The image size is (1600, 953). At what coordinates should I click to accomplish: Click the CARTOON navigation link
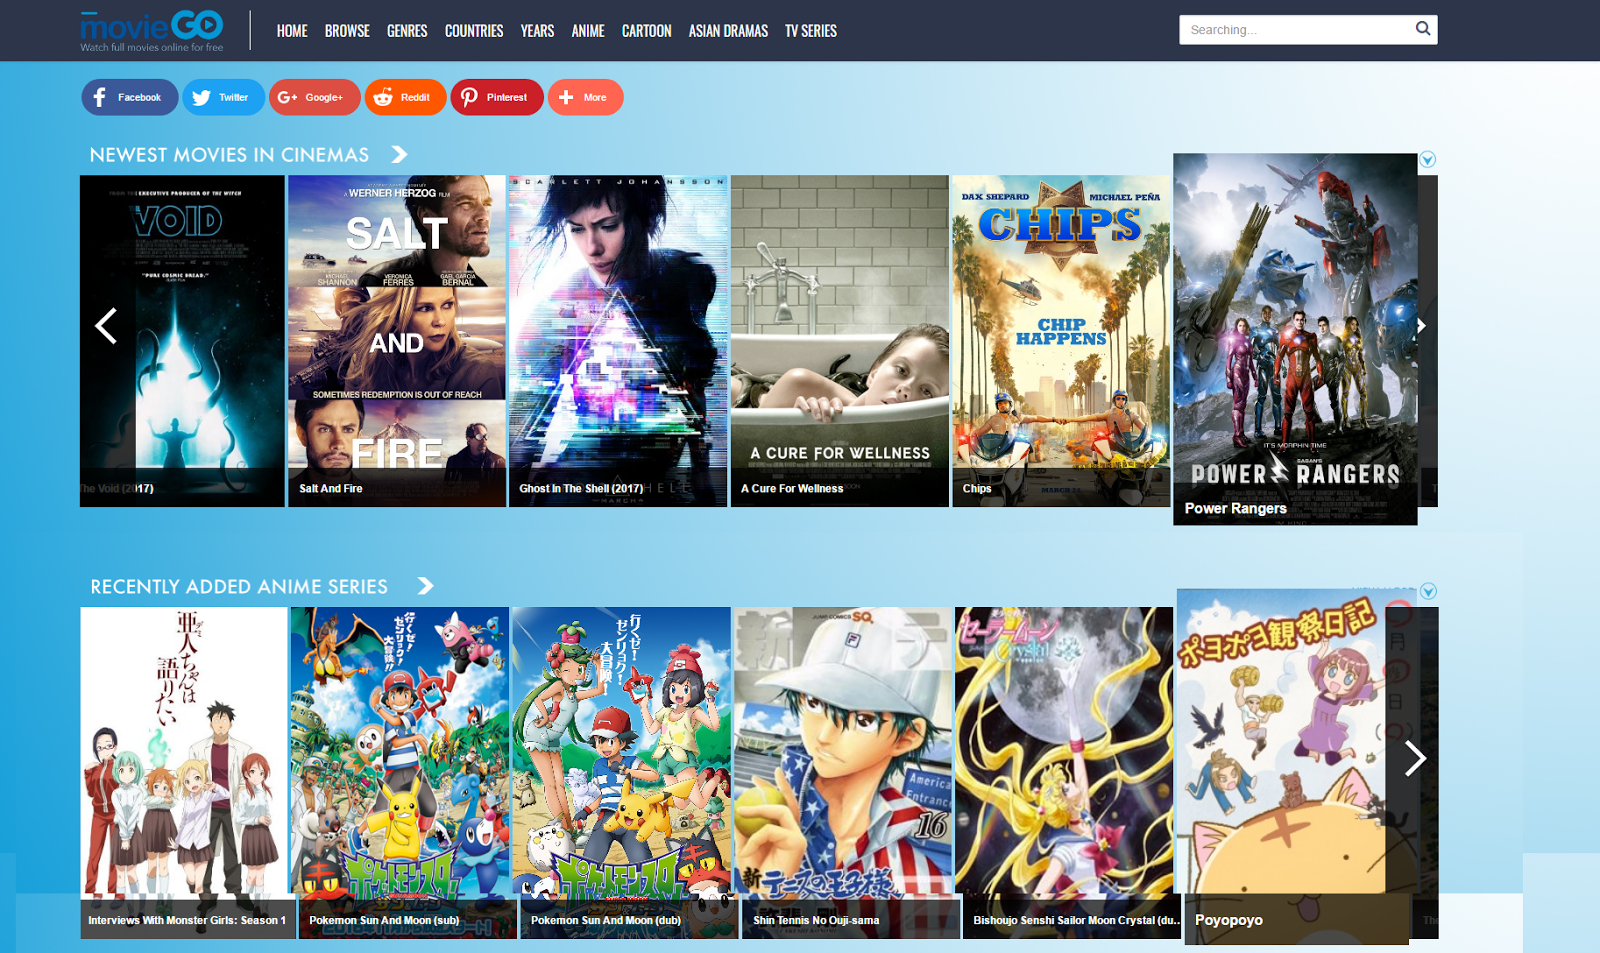(646, 31)
